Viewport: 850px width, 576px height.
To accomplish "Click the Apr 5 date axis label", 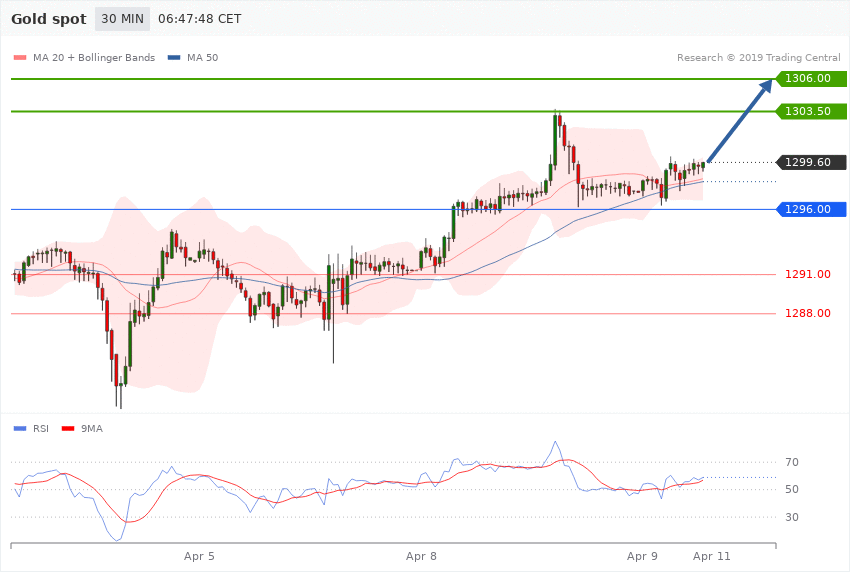I will 199,556.
